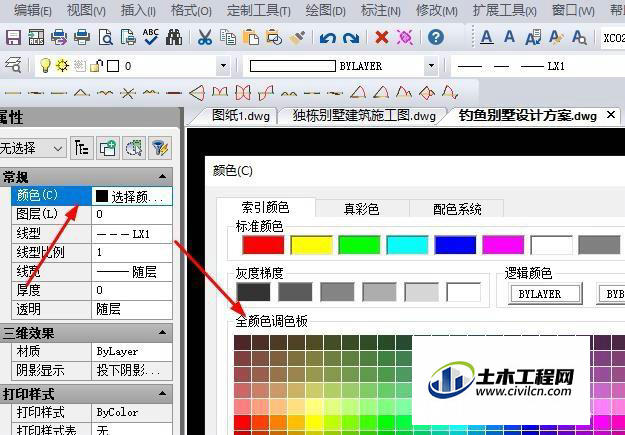Choose the darkest gray gradient swatch
625x435 pixels.
coord(253,292)
